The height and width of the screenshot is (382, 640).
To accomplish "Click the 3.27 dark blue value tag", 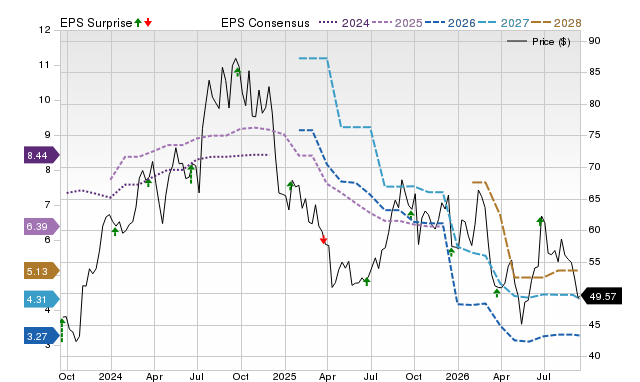I will click(x=42, y=336).
